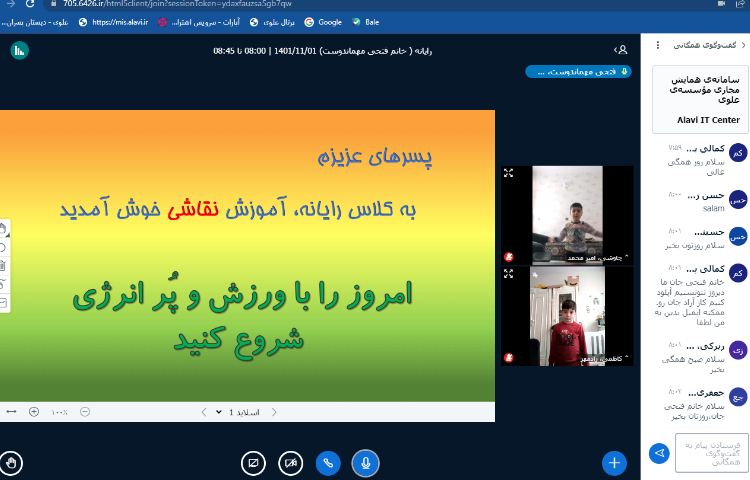Click left chevron beside slide selector
Screen dimensions: 750x480
[x=204, y=412]
